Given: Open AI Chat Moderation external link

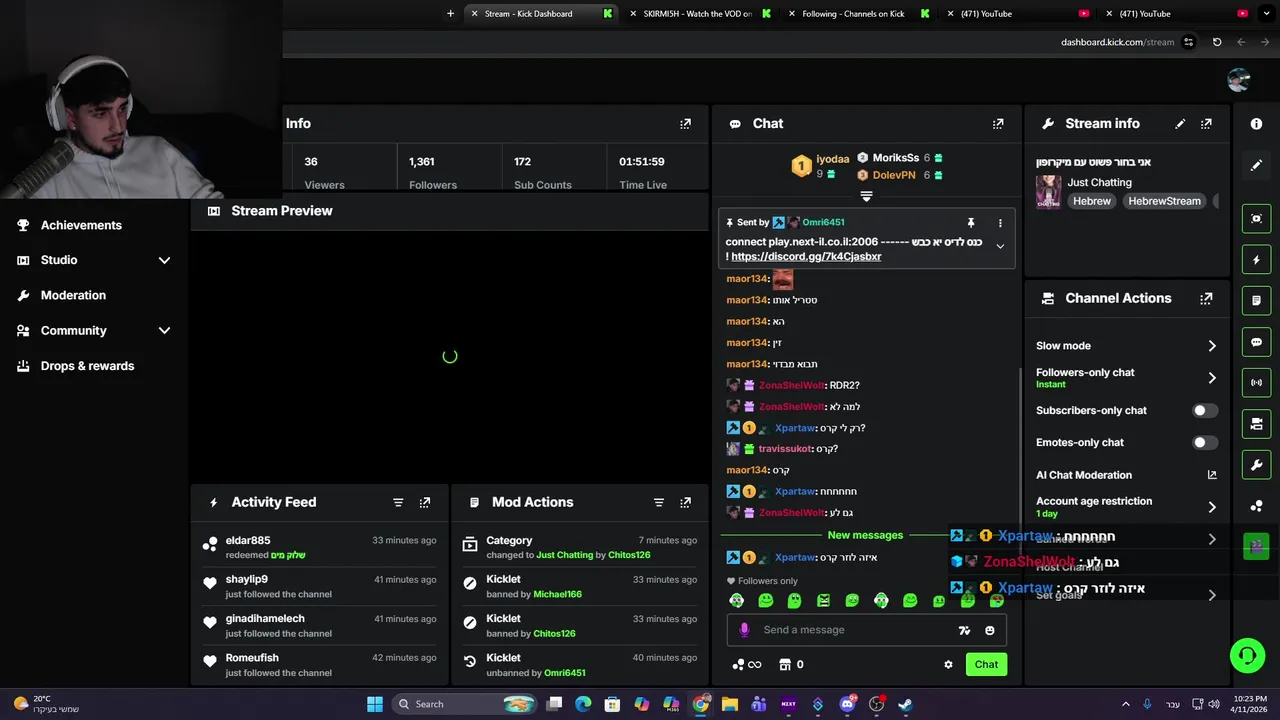Looking at the screenshot, I should (1212, 475).
